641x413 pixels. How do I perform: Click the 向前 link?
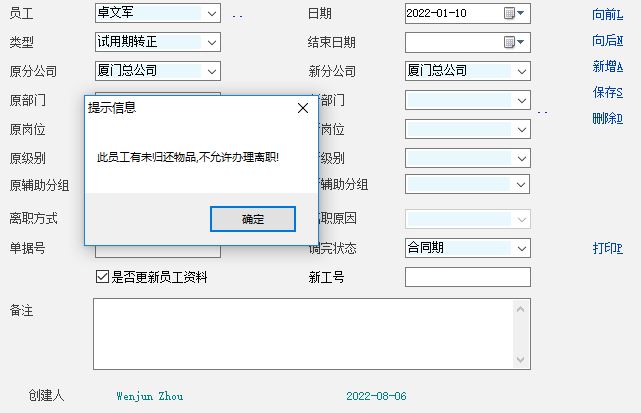[x=606, y=14]
